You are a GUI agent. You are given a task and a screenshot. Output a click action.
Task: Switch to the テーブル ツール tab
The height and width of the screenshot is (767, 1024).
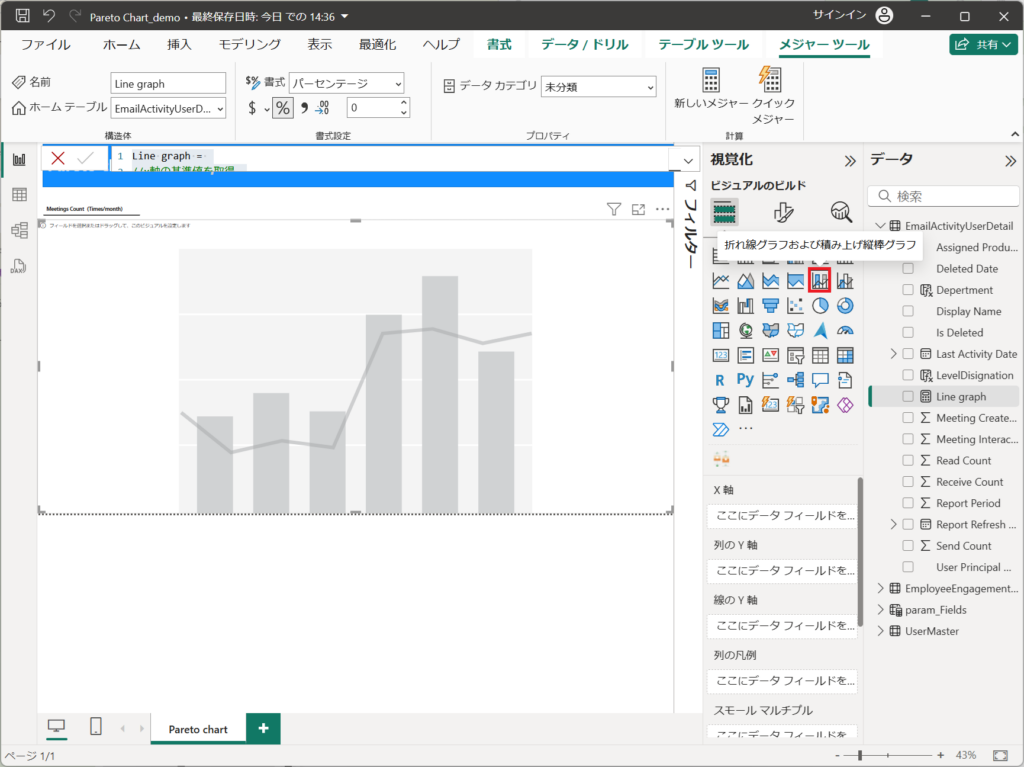697,44
